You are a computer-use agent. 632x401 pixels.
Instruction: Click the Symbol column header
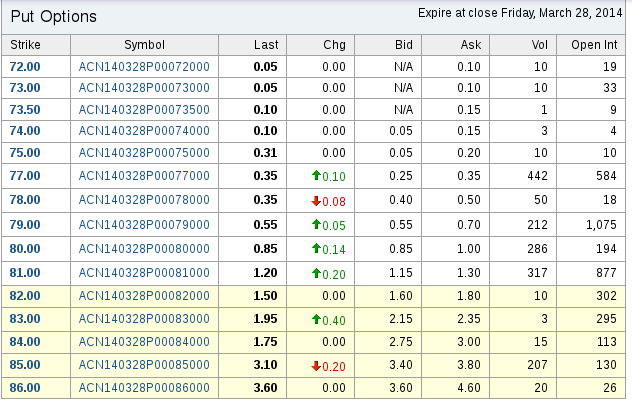click(144, 45)
